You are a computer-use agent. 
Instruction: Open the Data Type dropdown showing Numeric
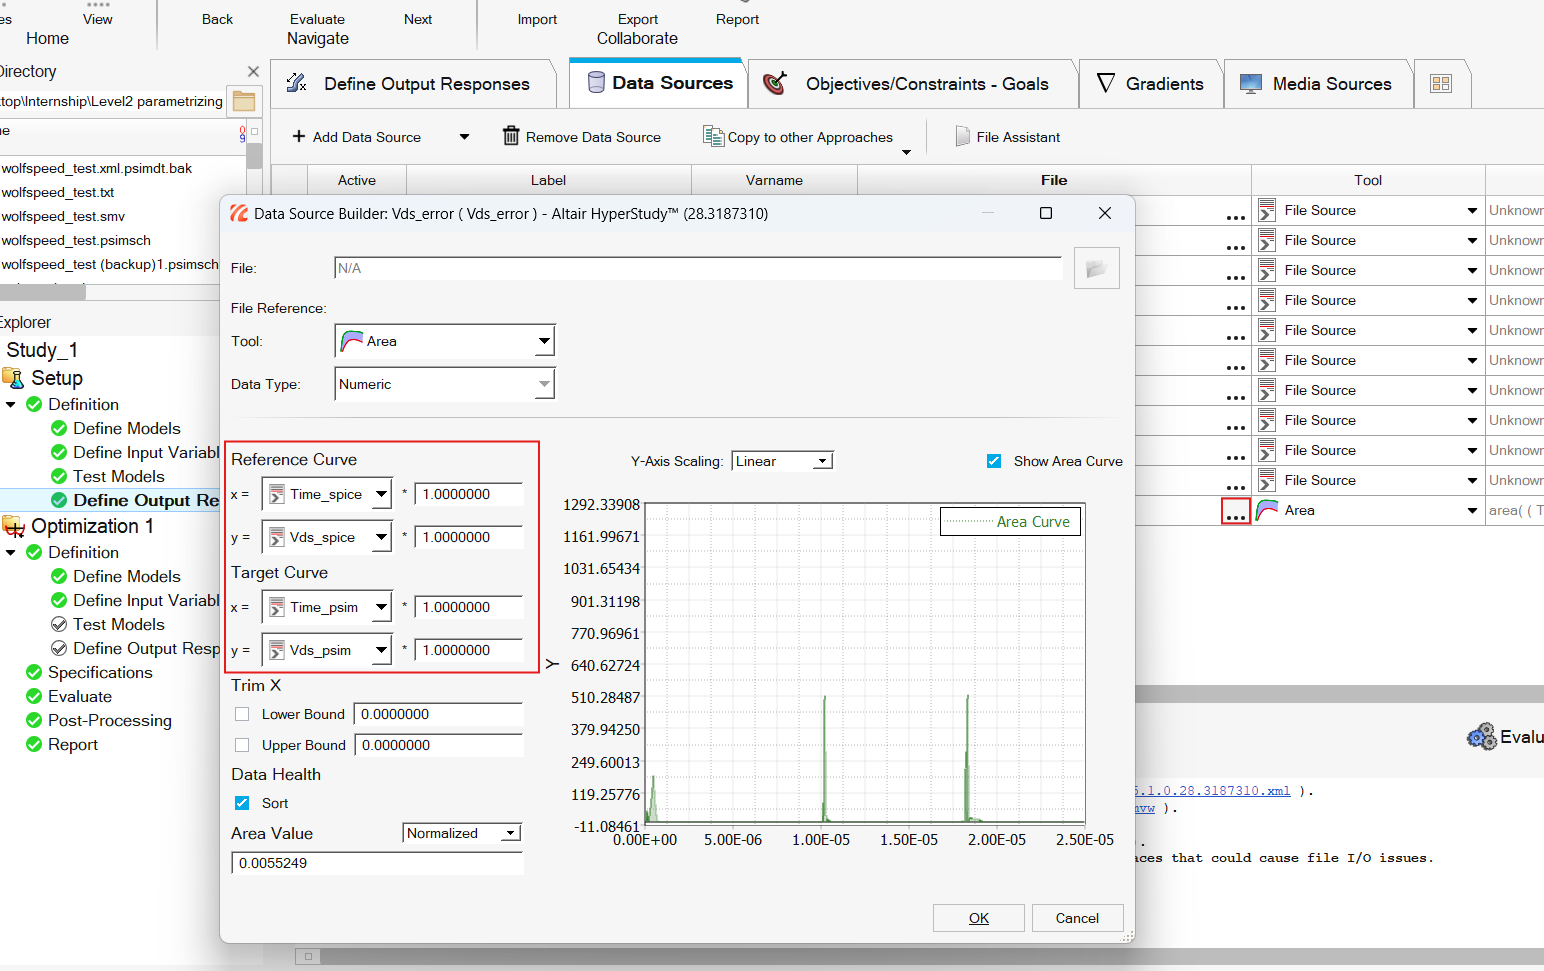point(444,384)
